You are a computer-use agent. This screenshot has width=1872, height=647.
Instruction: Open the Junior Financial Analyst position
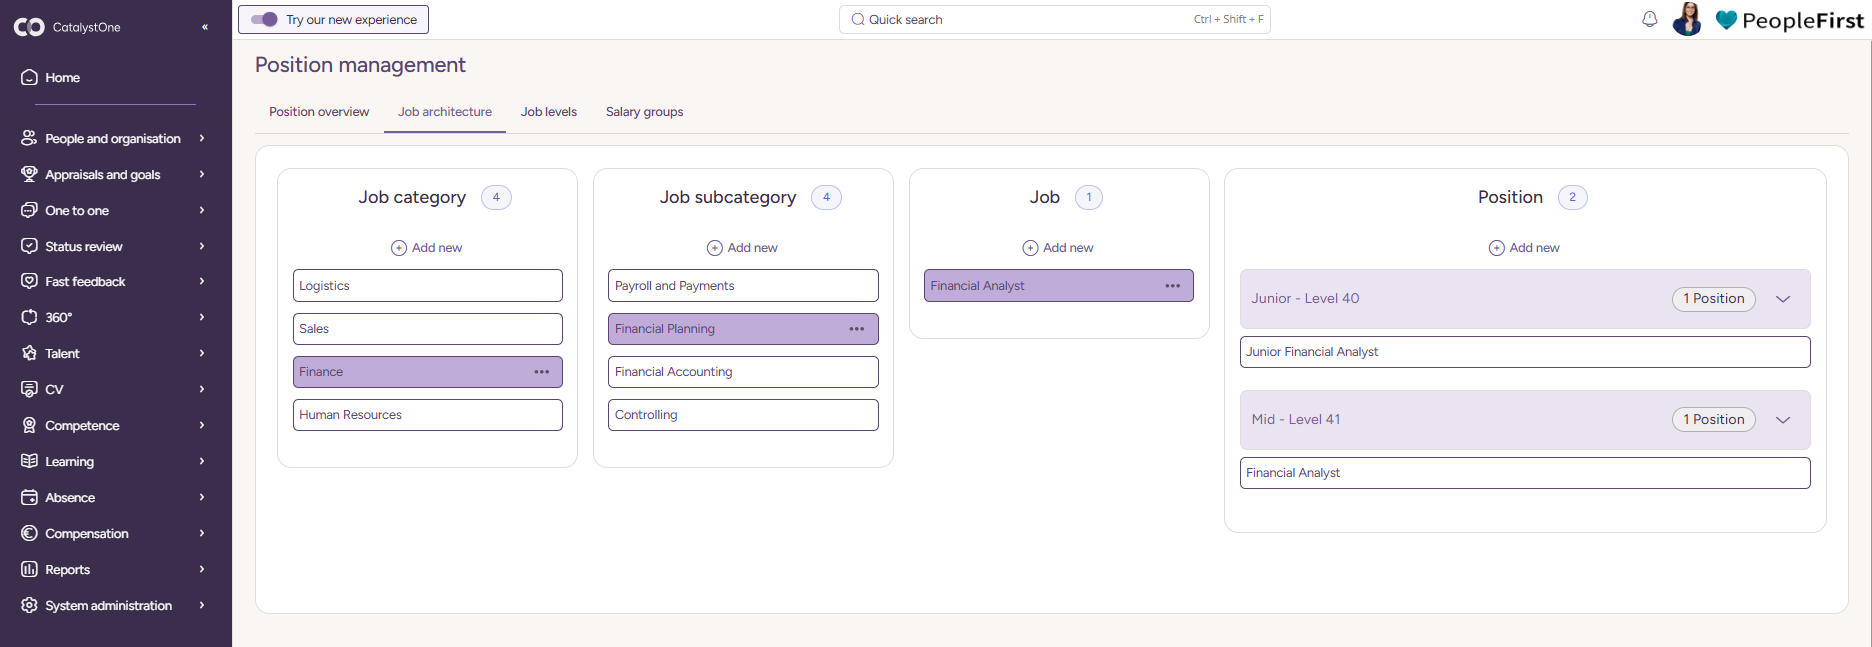pos(1524,352)
